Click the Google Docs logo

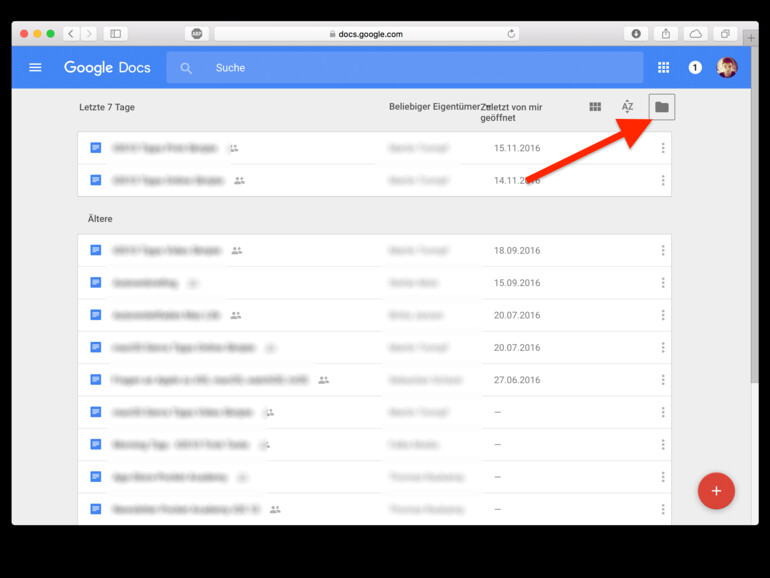[x=107, y=68]
